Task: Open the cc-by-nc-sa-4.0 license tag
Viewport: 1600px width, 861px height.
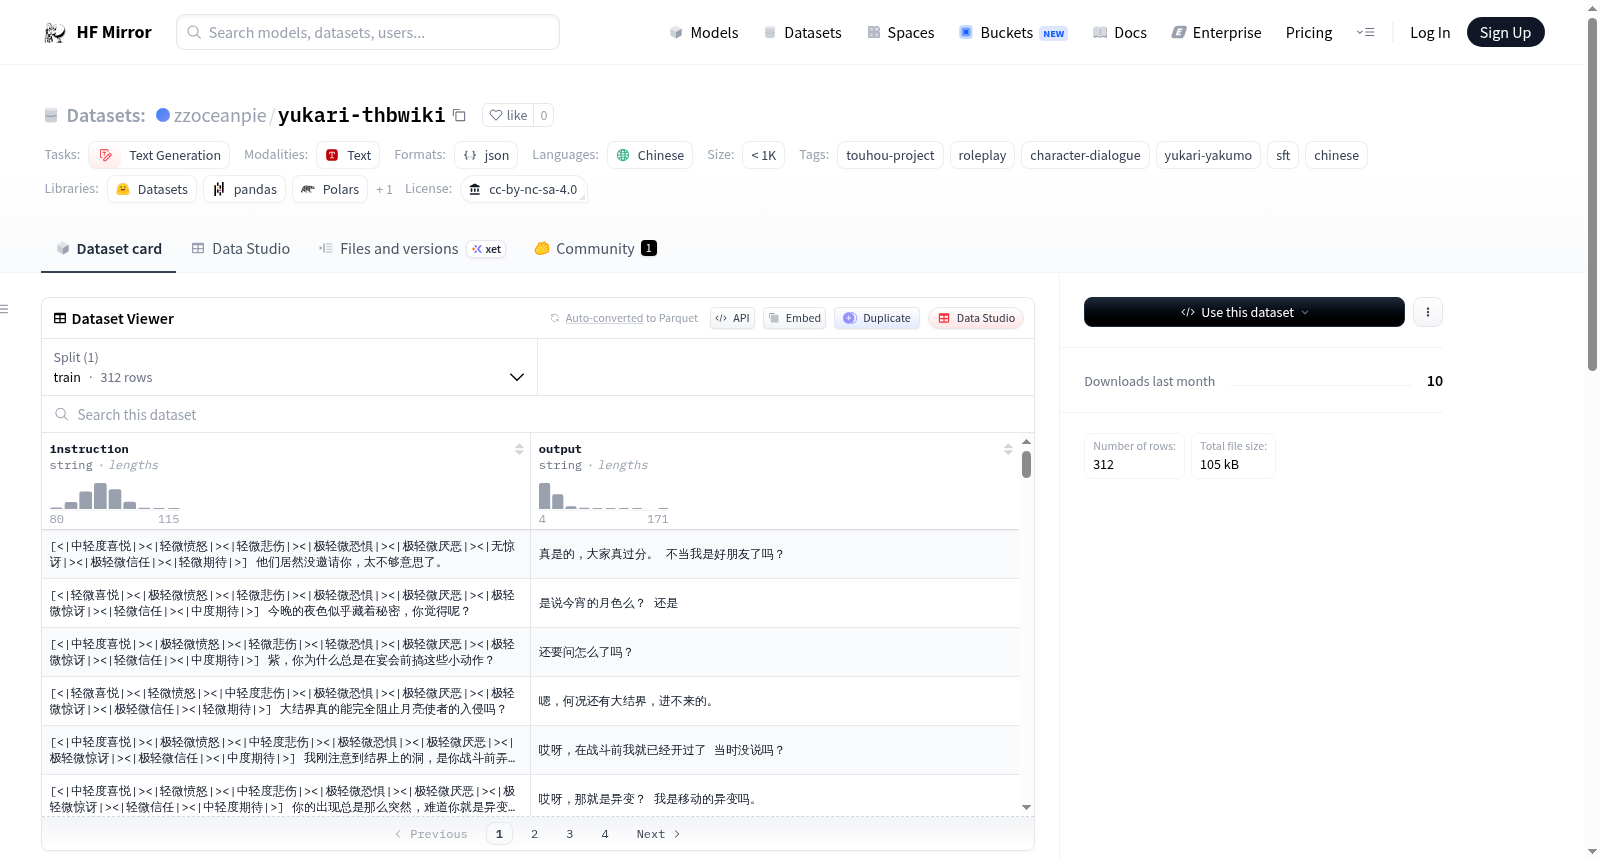Action: click(524, 189)
